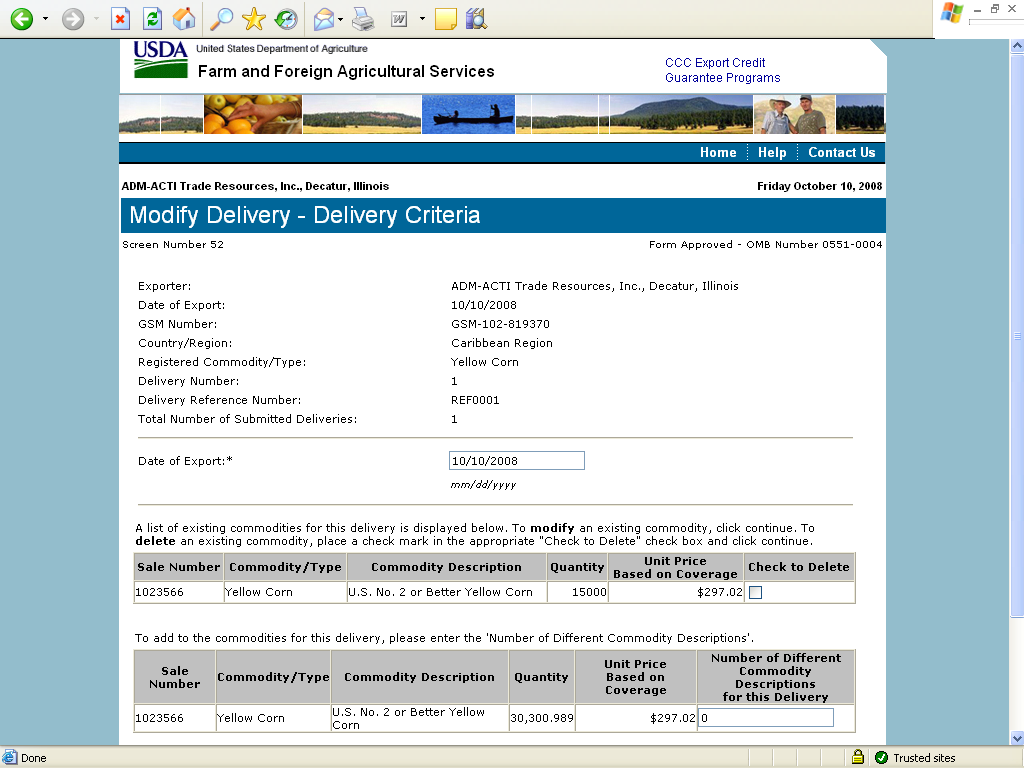Click the vertical scrollbar up arrow
Image resolution: width=1024 pixels, height=768 pixels.
[x=1017, y=46]
